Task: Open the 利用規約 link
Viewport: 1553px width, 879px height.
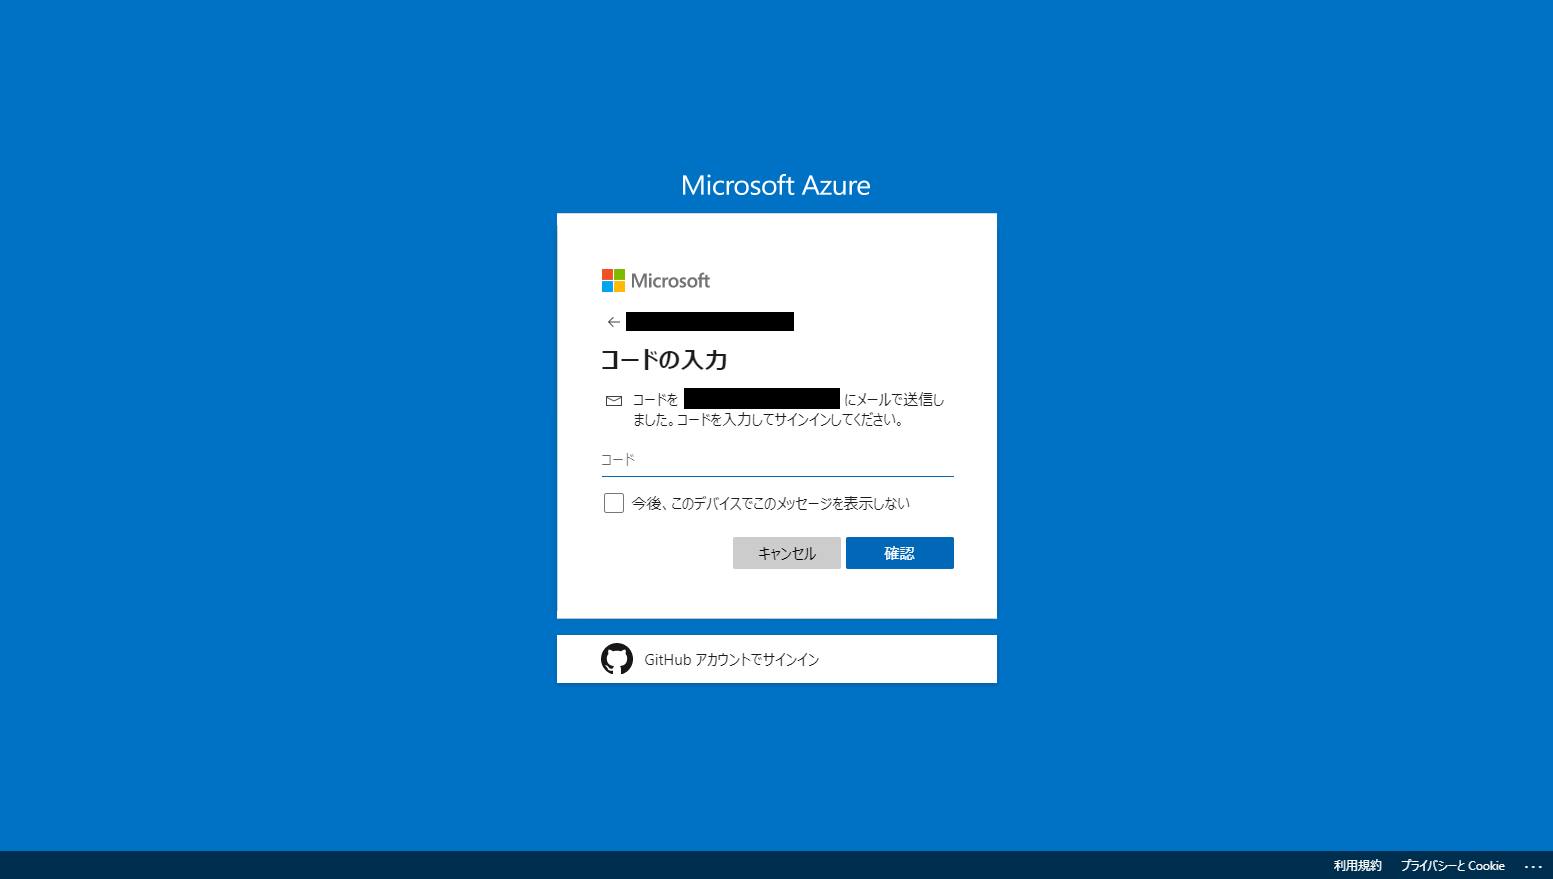Action: point(1357,866)
